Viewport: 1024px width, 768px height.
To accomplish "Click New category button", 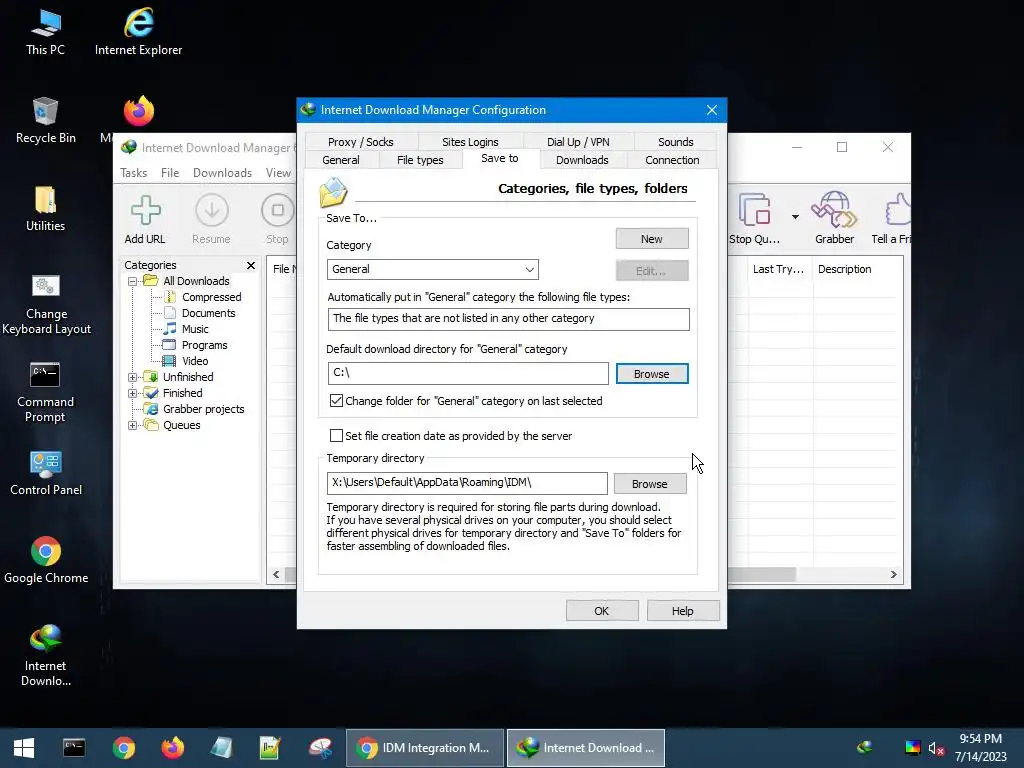I will coord(652,239).
